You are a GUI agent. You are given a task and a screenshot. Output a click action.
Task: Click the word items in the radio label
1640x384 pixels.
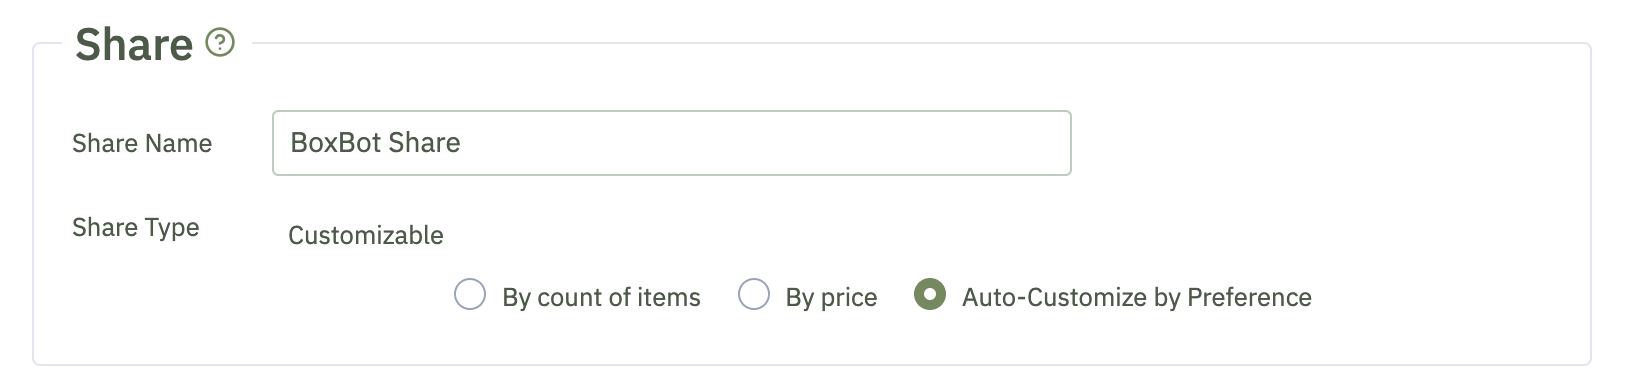pyautogui.click(x=669, y=297)
